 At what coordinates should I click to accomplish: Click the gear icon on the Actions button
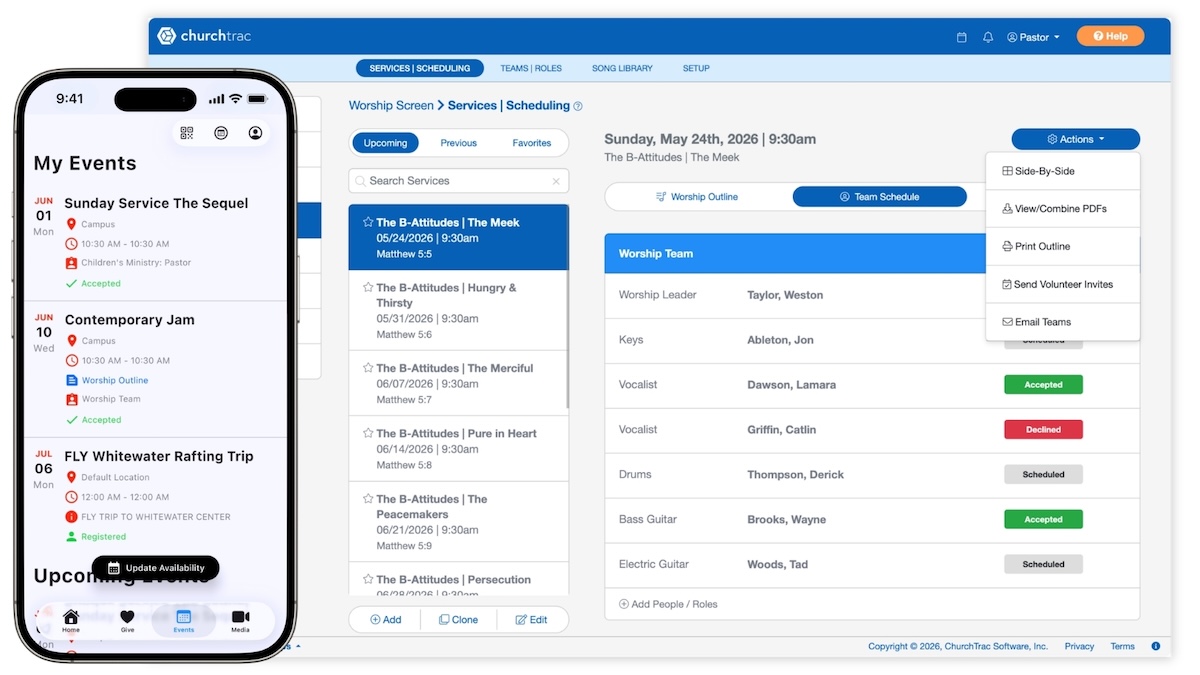tap(1052, 139)
